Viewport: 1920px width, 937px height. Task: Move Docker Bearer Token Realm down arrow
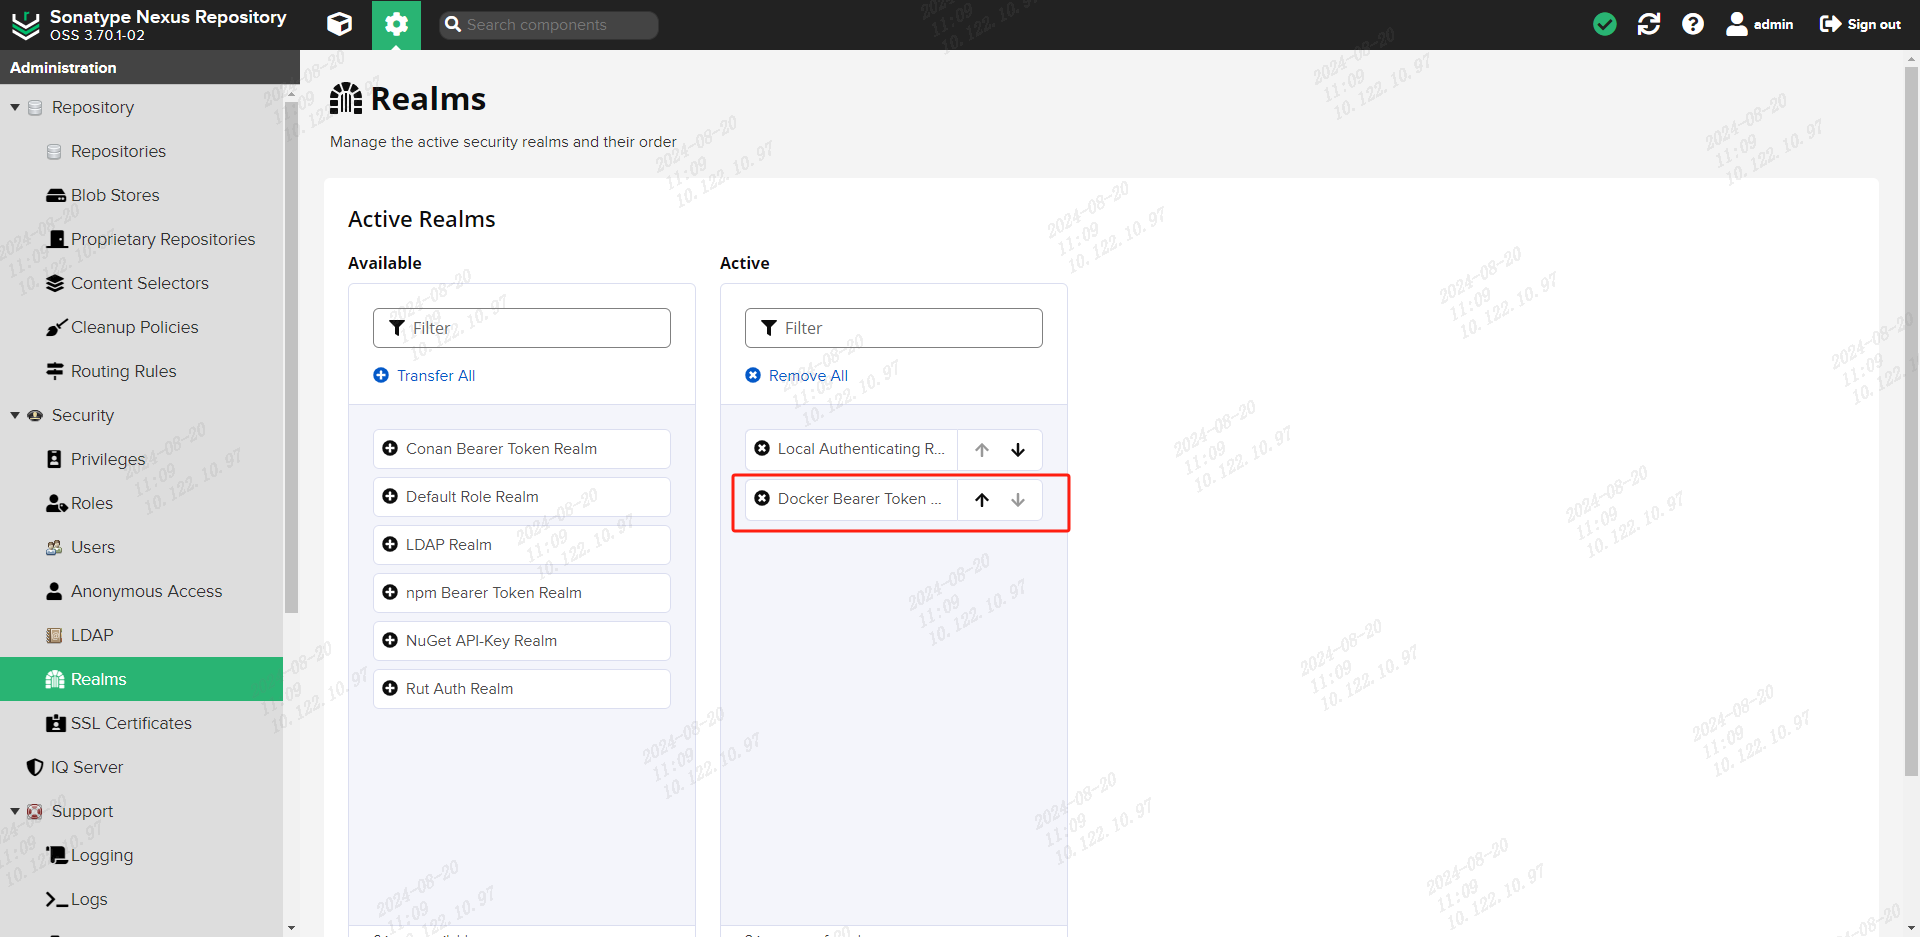pyautogui.click(x=1018, y=500)
